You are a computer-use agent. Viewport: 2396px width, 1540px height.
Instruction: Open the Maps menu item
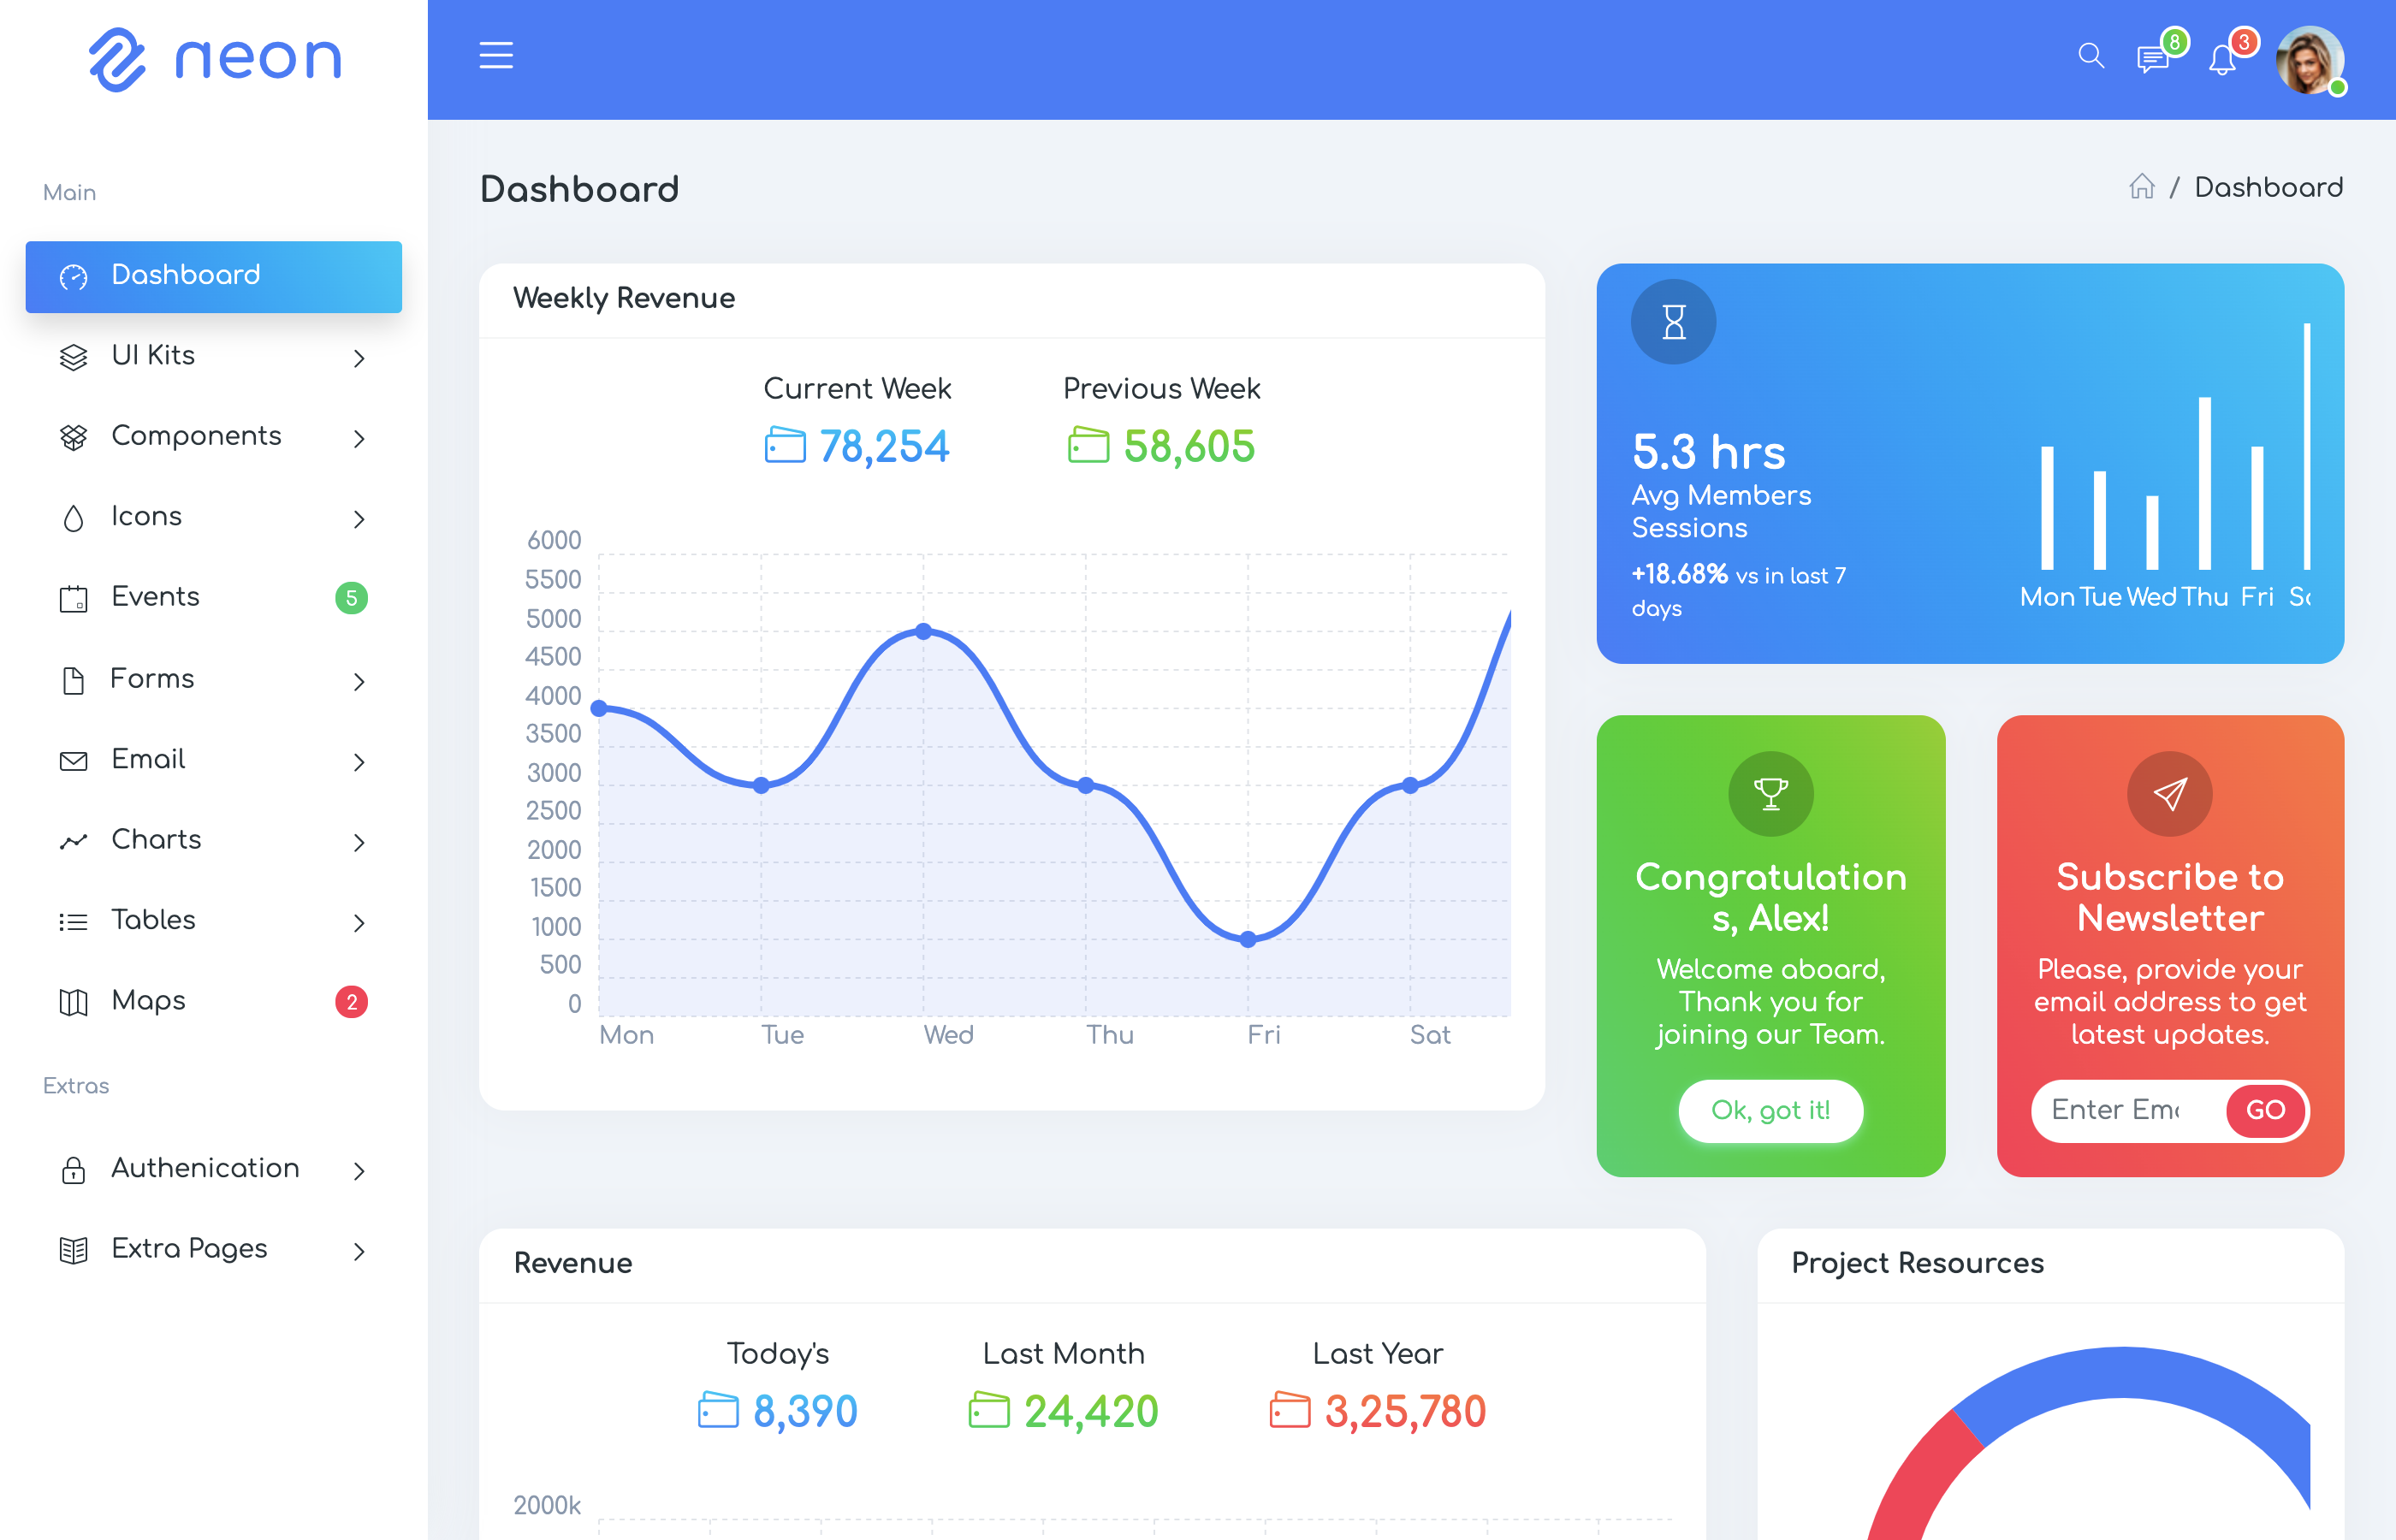214,1002
